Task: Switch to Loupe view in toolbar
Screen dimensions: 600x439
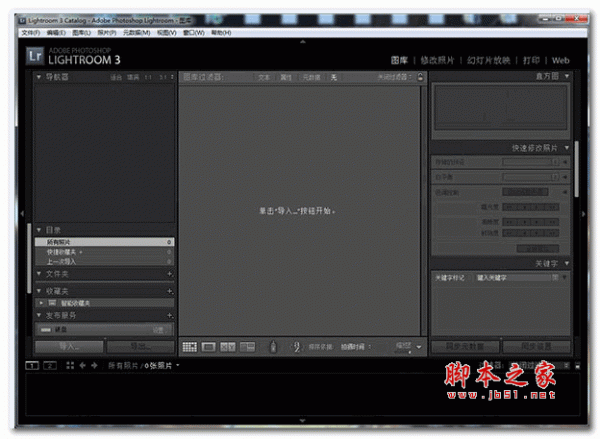Action: (x=209, y=347)
